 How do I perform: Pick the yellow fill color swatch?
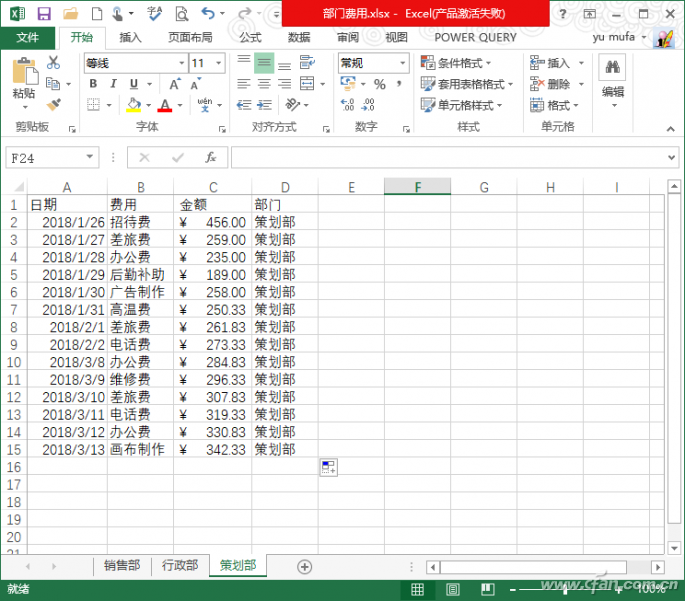click(134, 105)
